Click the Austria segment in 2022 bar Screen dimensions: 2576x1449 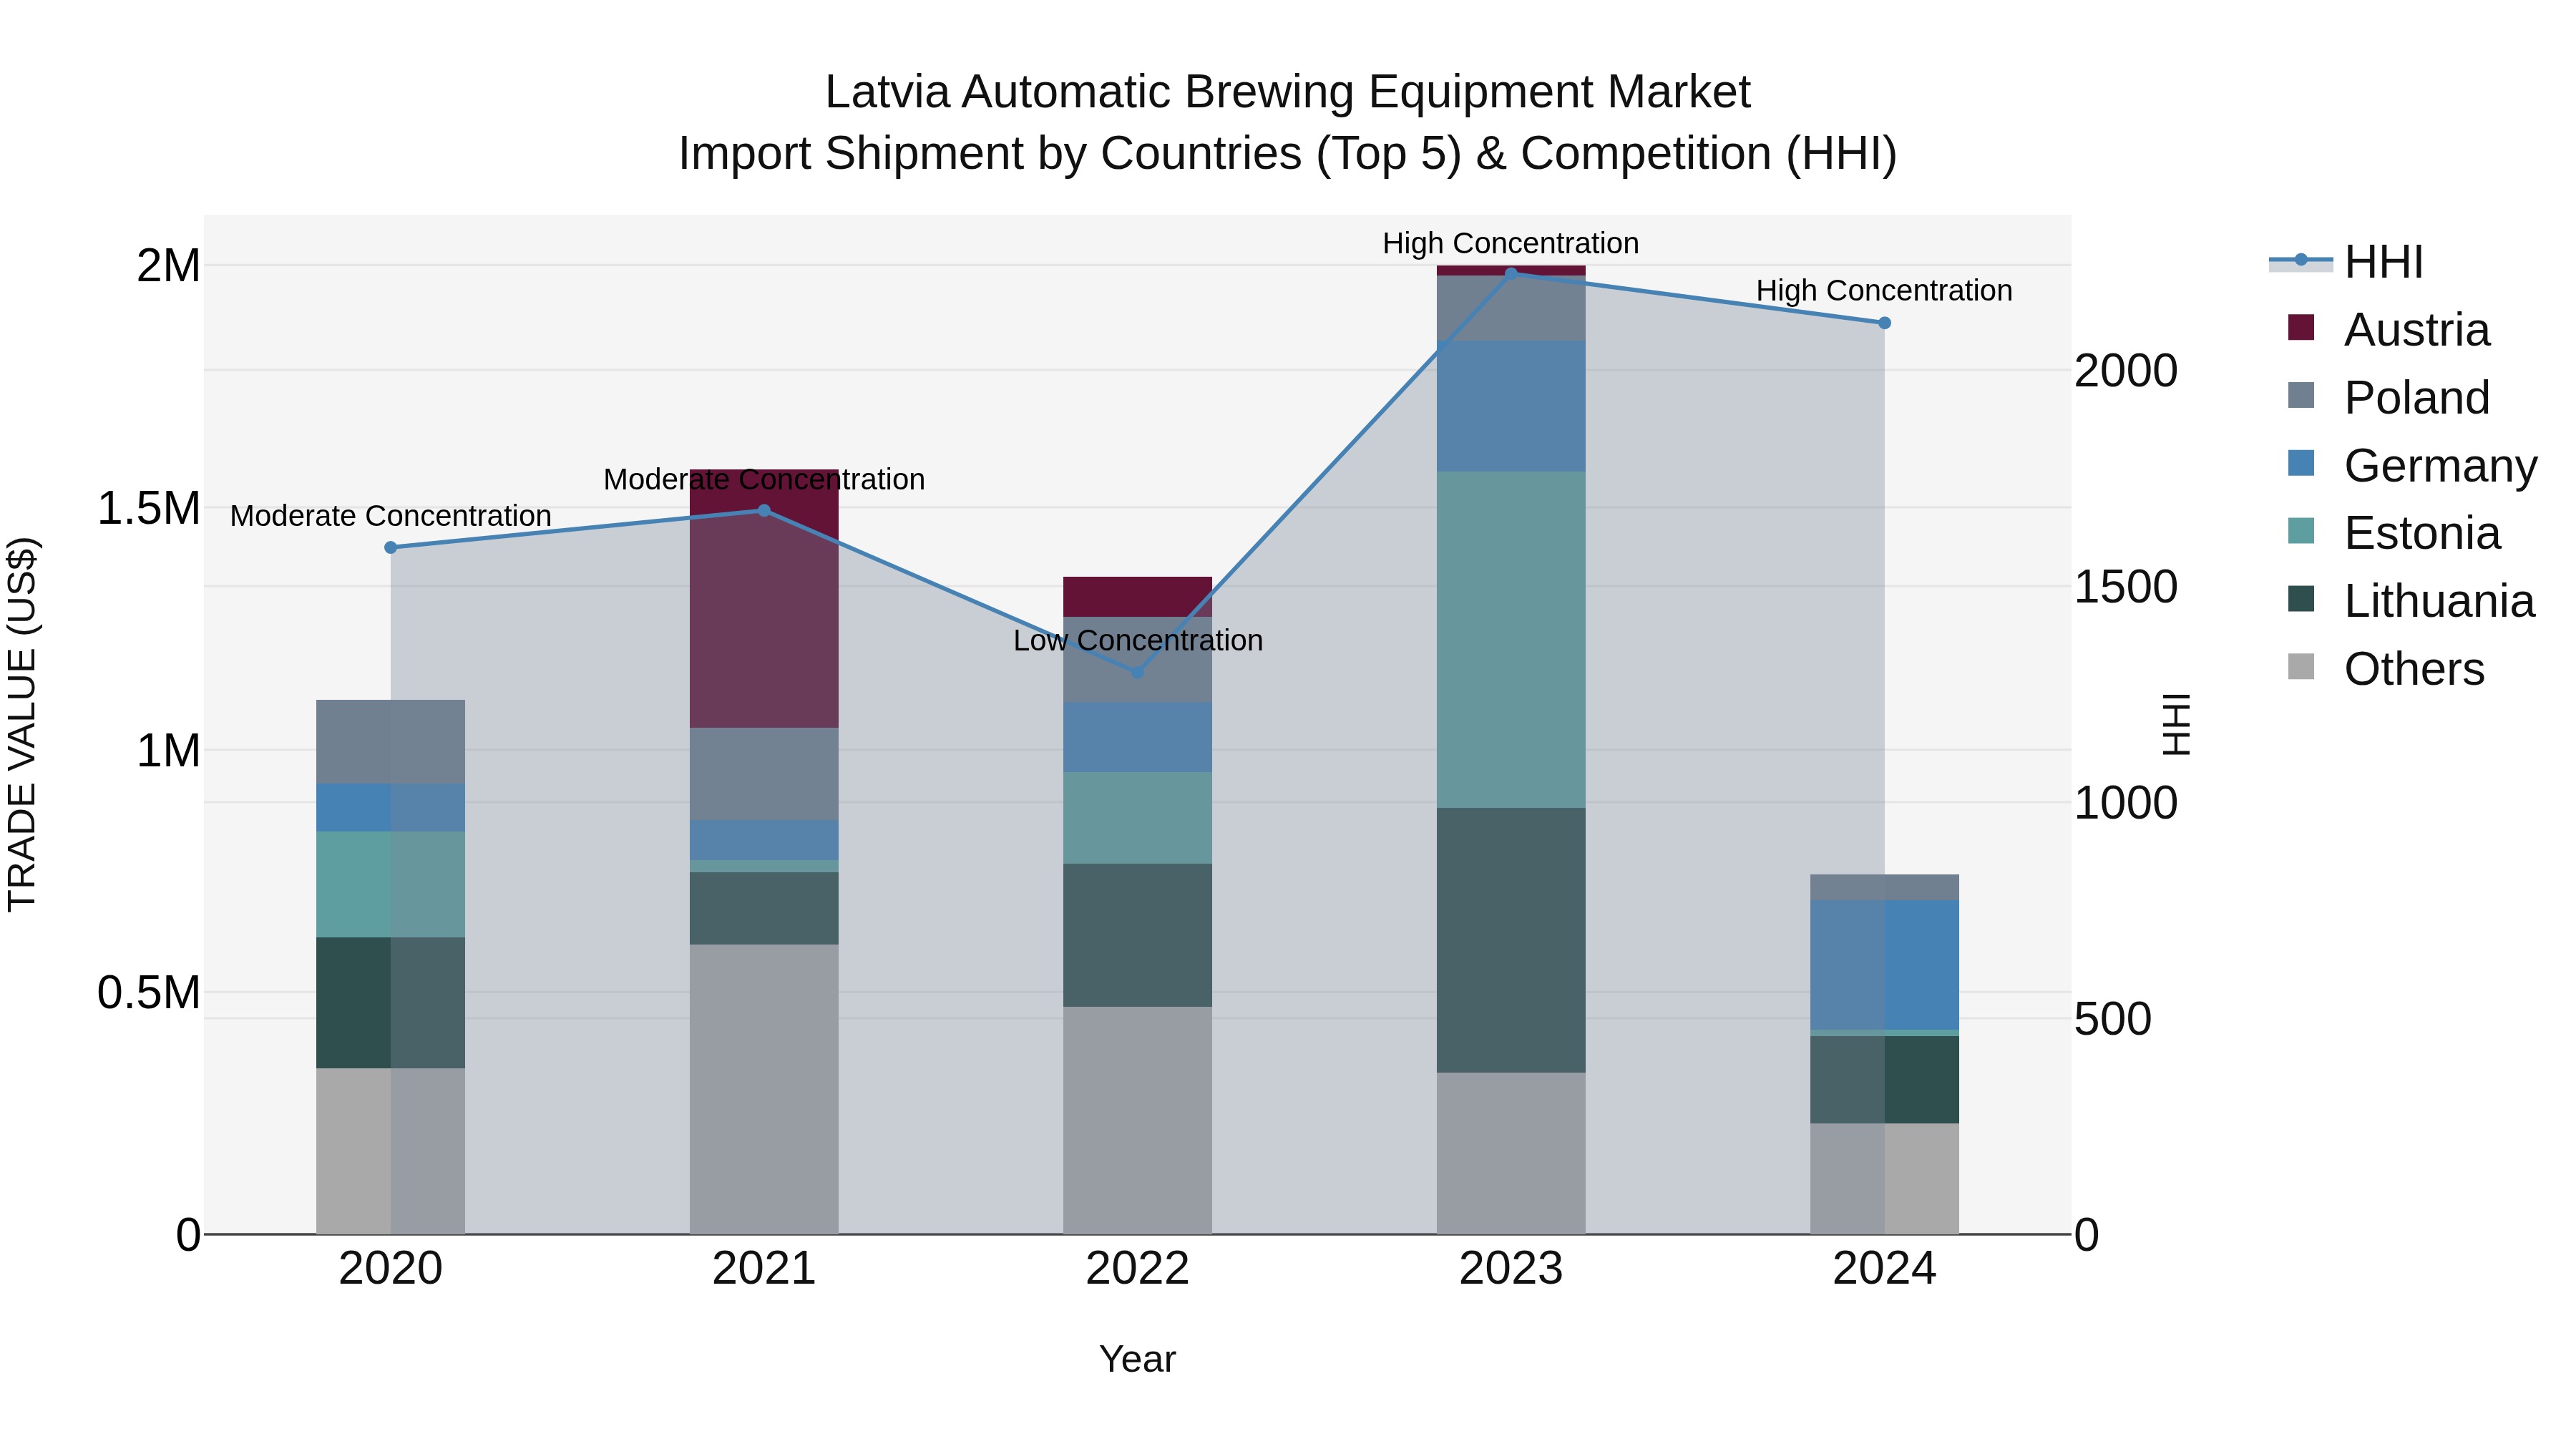coord(1137,597)
